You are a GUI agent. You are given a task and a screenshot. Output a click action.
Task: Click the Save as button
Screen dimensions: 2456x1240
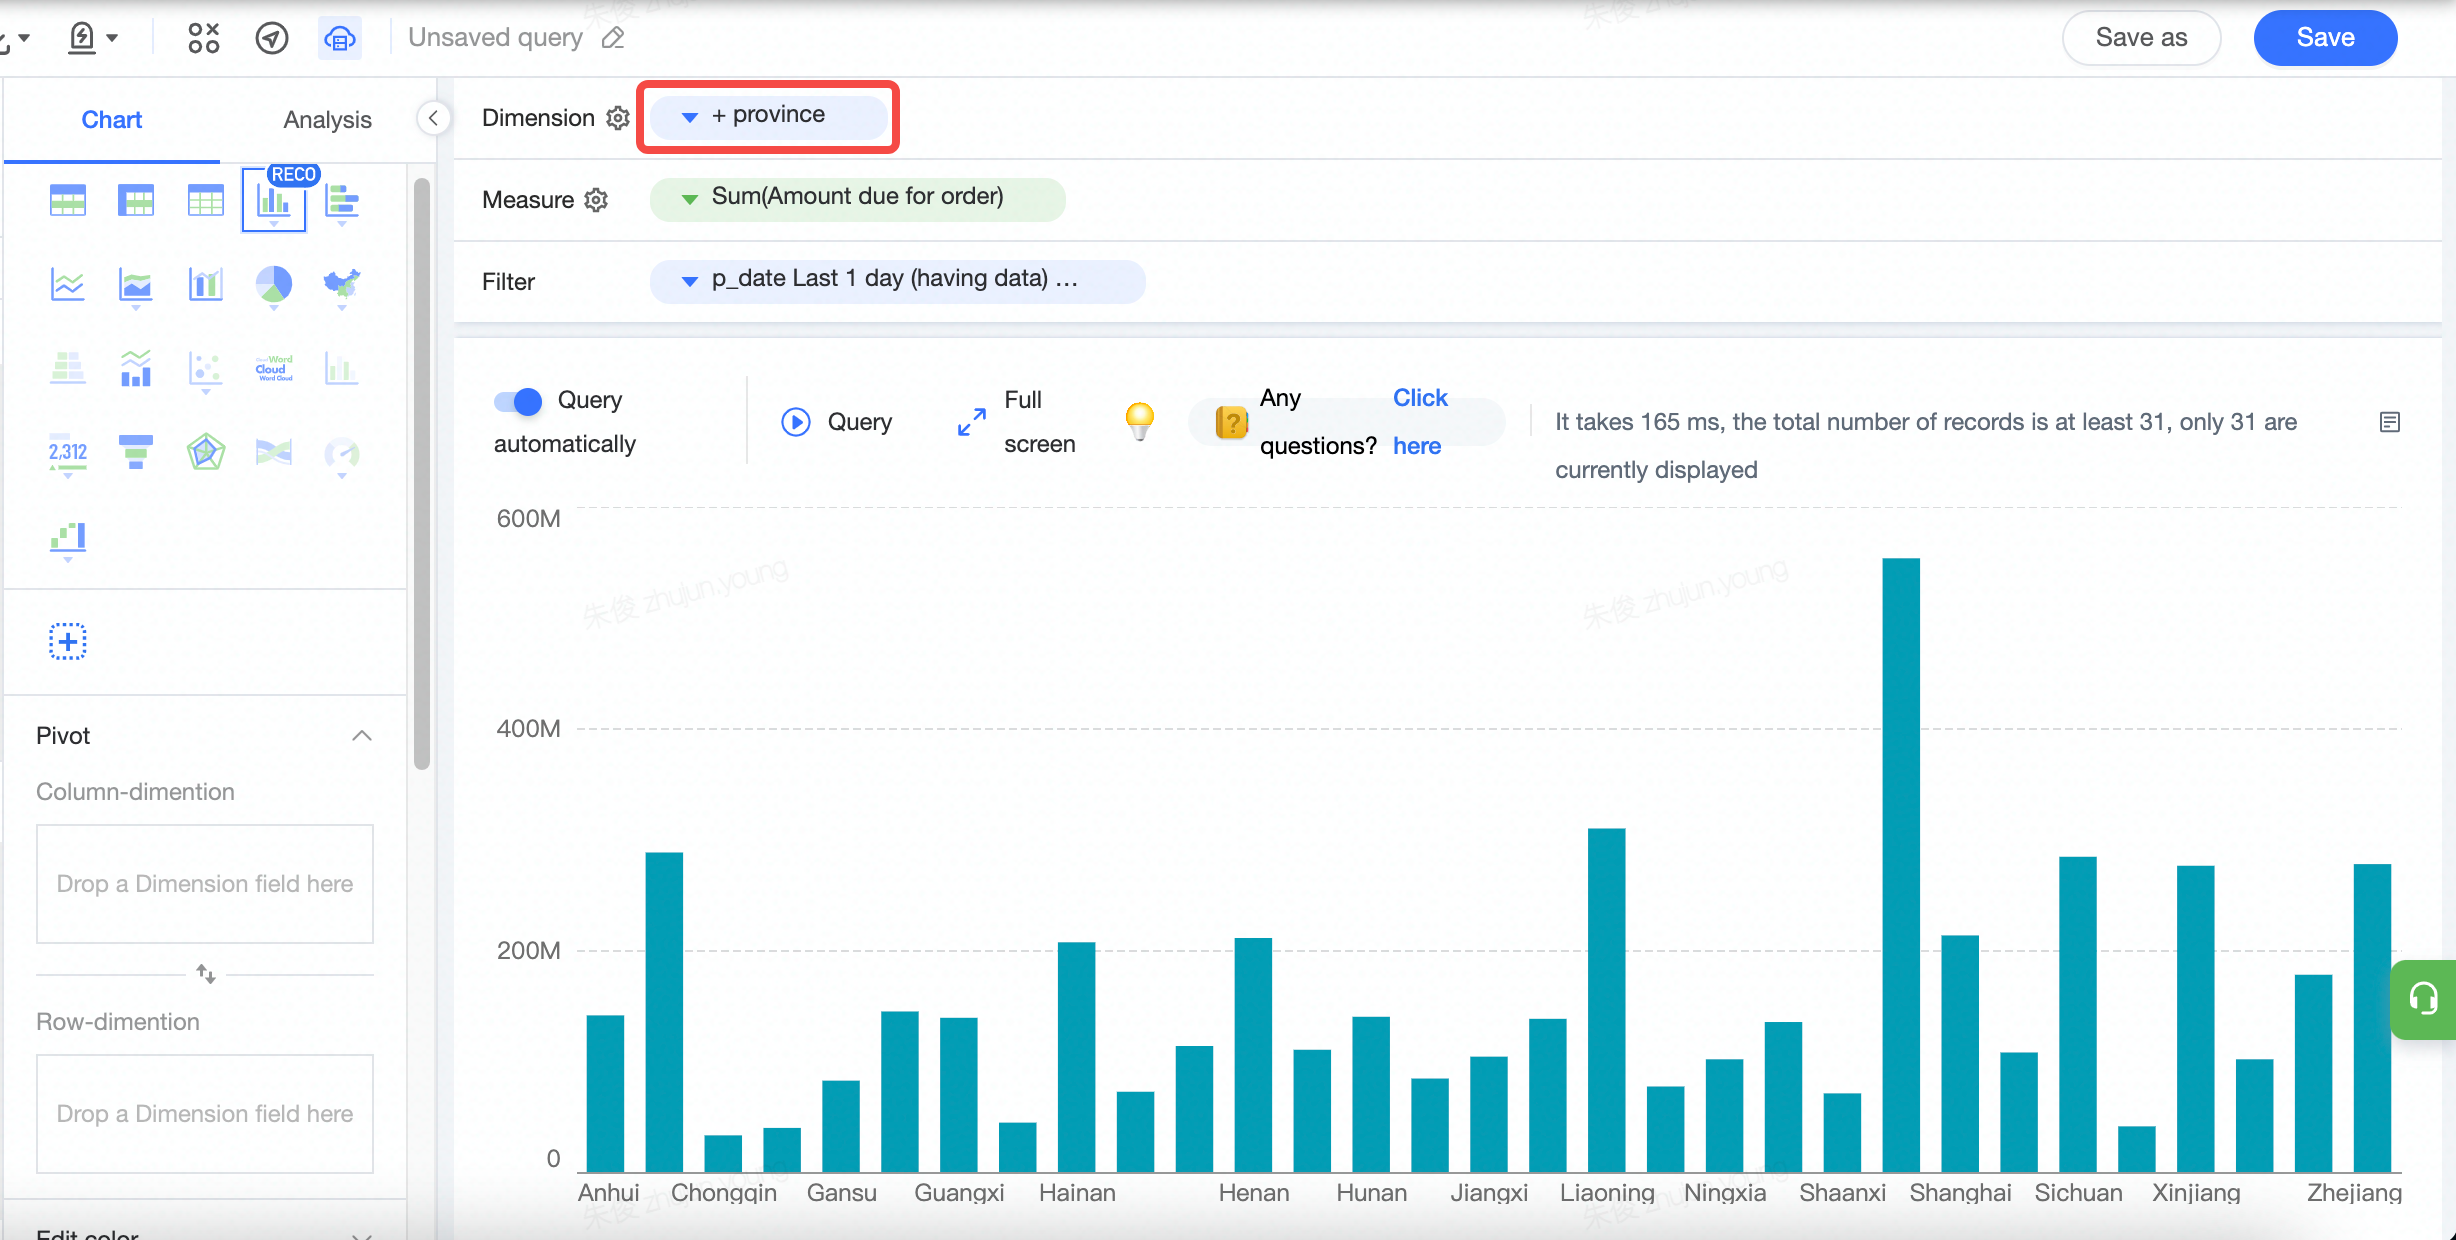(2141, 38)
